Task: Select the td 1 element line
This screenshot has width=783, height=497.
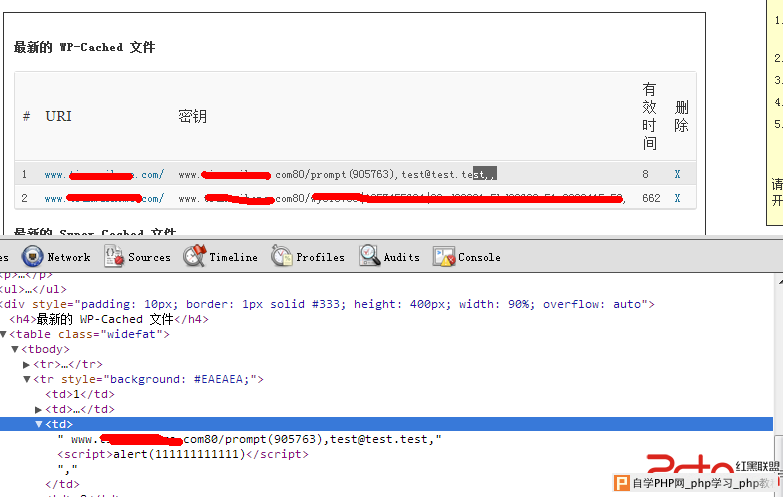Action: (x=80, y=394)
